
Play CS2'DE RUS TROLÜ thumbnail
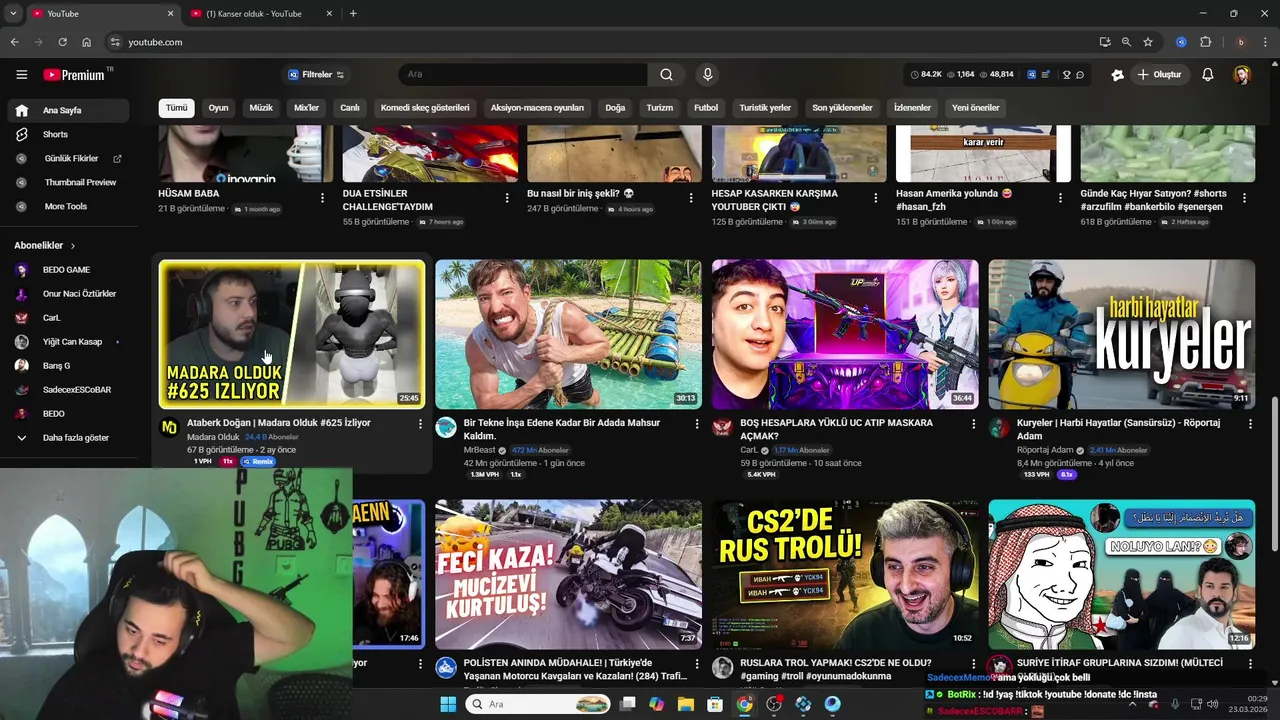click(845, 574)
